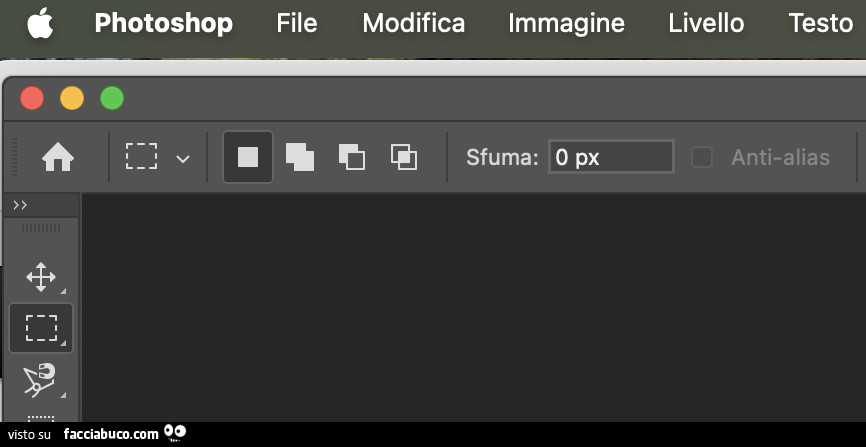This screenshot has width=866, height=447.
Task: Open the Immagine menu
Action: 566,23
